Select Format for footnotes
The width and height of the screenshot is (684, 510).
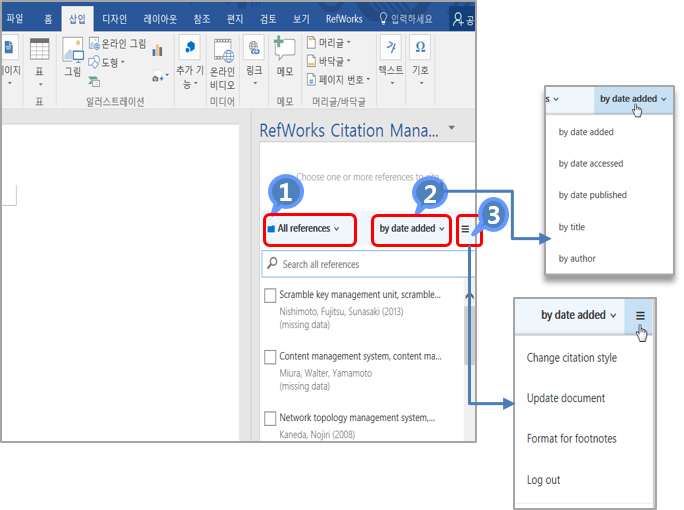[571, 438]
